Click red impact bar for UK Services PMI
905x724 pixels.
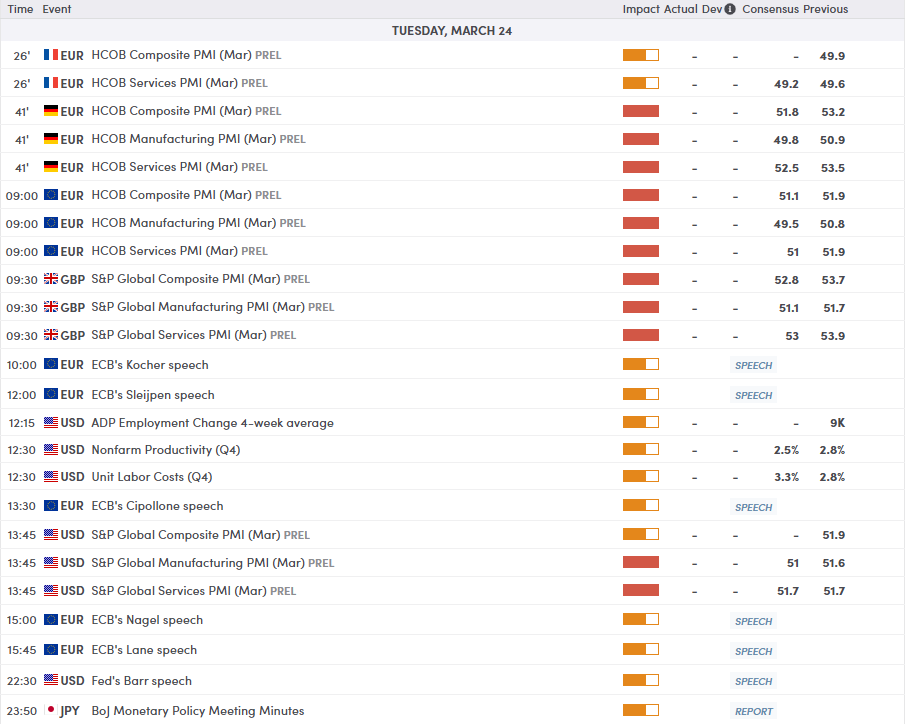(x=641, y=335)
